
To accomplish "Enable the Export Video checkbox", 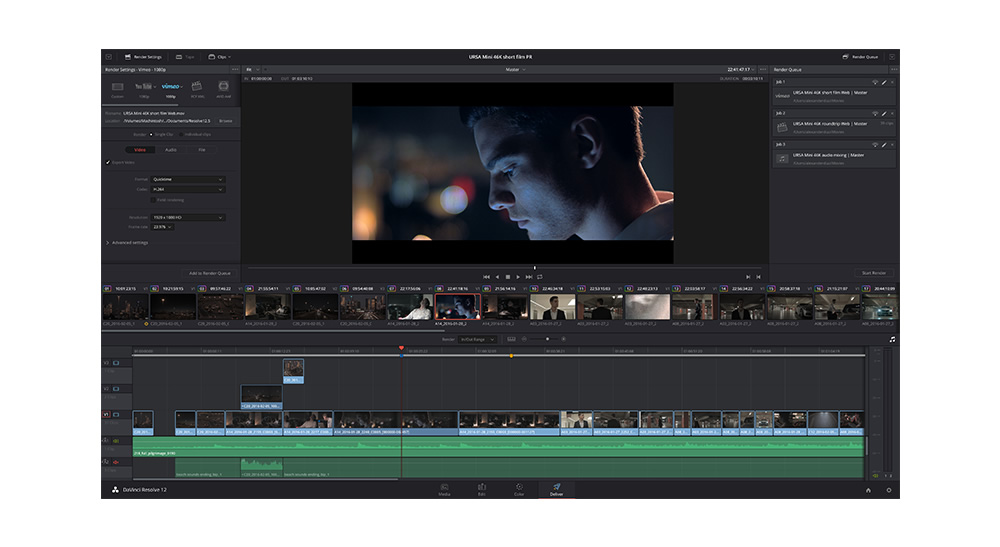I will tap(108, 161).
